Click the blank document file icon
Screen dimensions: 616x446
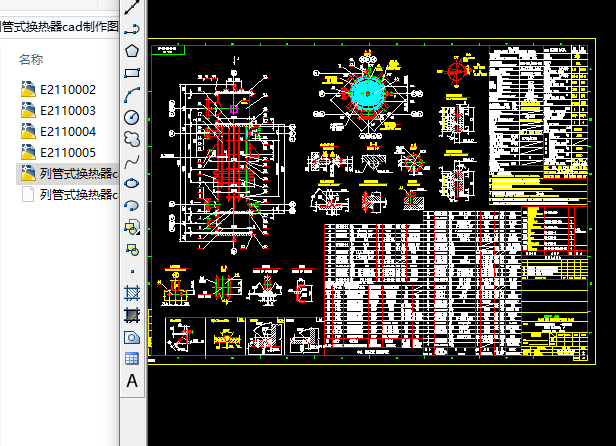28,195
